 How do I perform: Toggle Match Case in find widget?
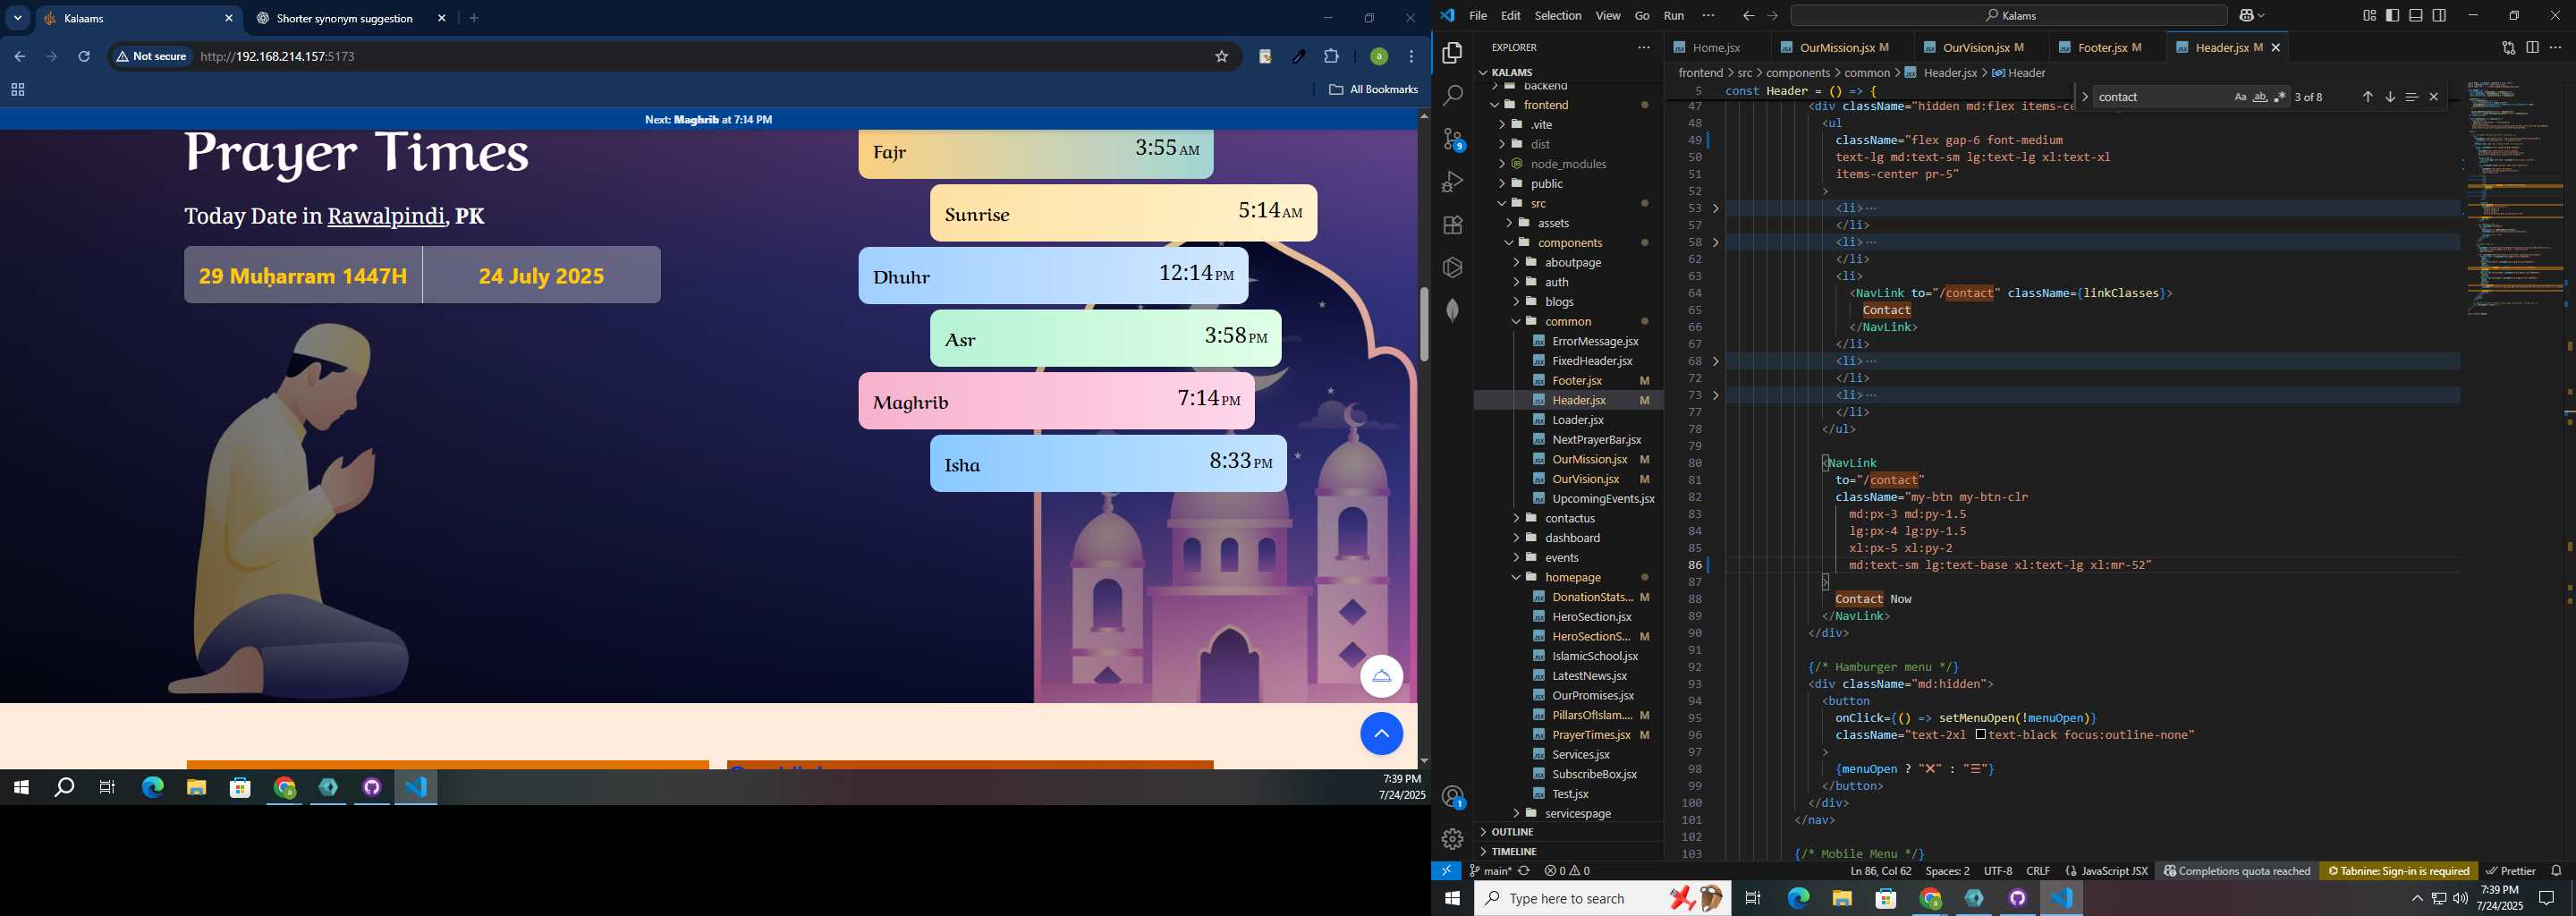pyautogui.click(x=2240, y=97)
